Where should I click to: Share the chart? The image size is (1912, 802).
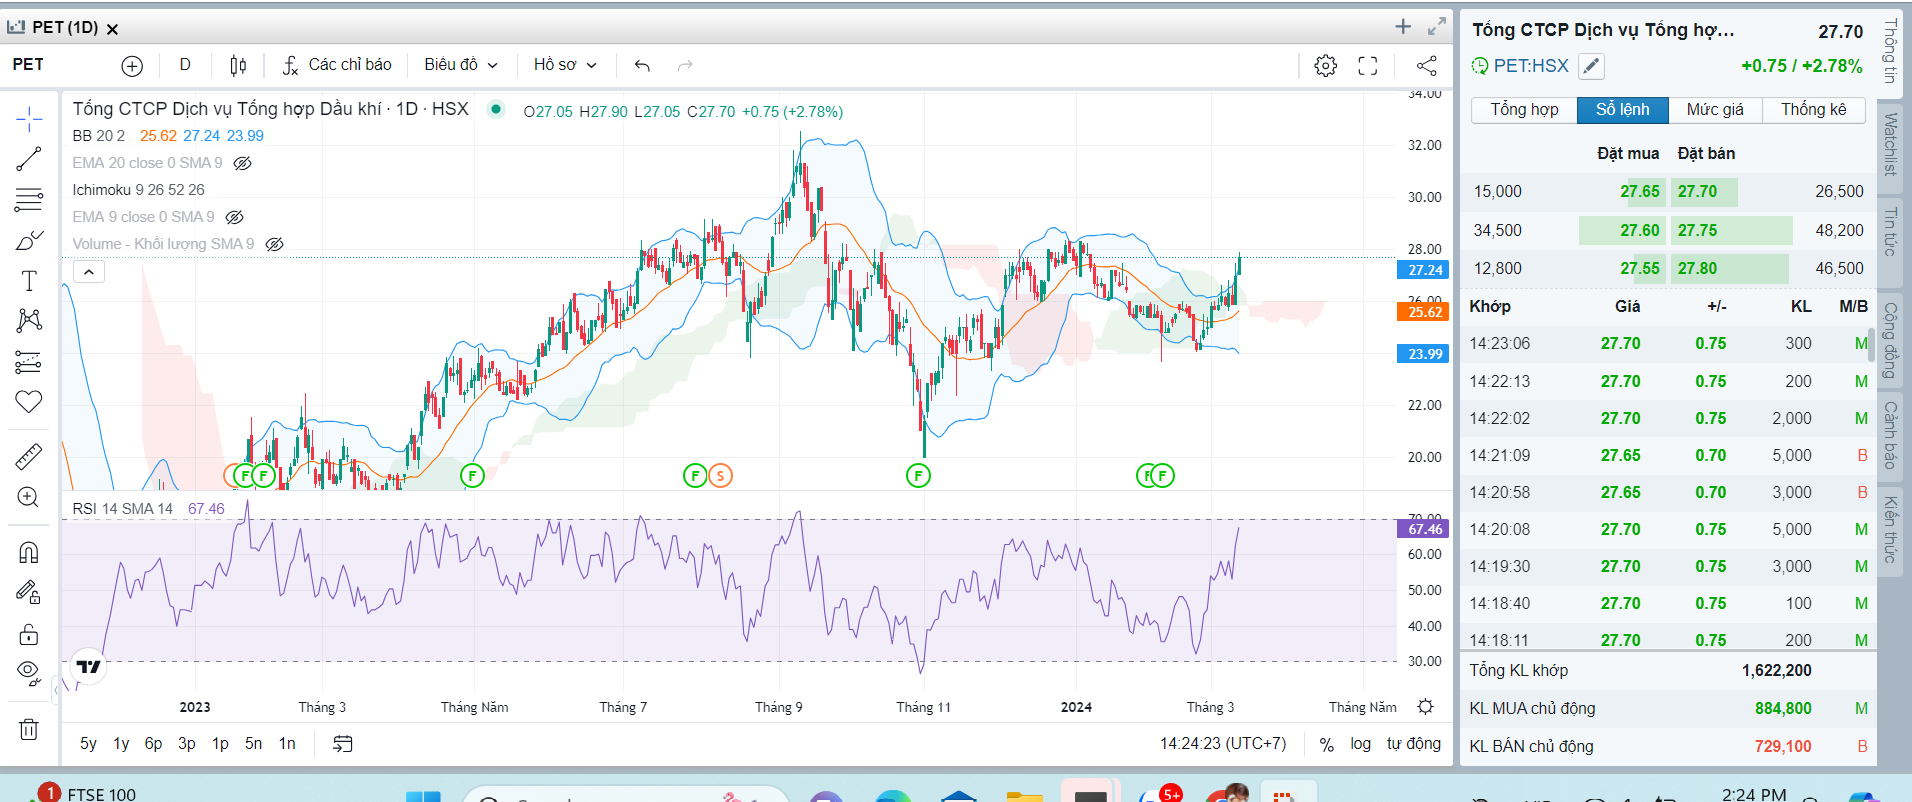pos(1427,66)
